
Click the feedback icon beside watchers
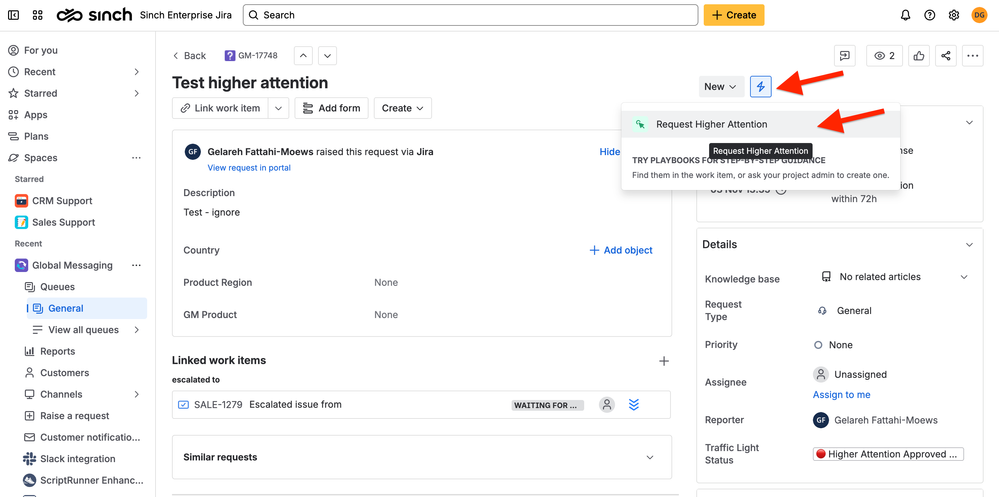pyautogui.click(x=845, y=56)
